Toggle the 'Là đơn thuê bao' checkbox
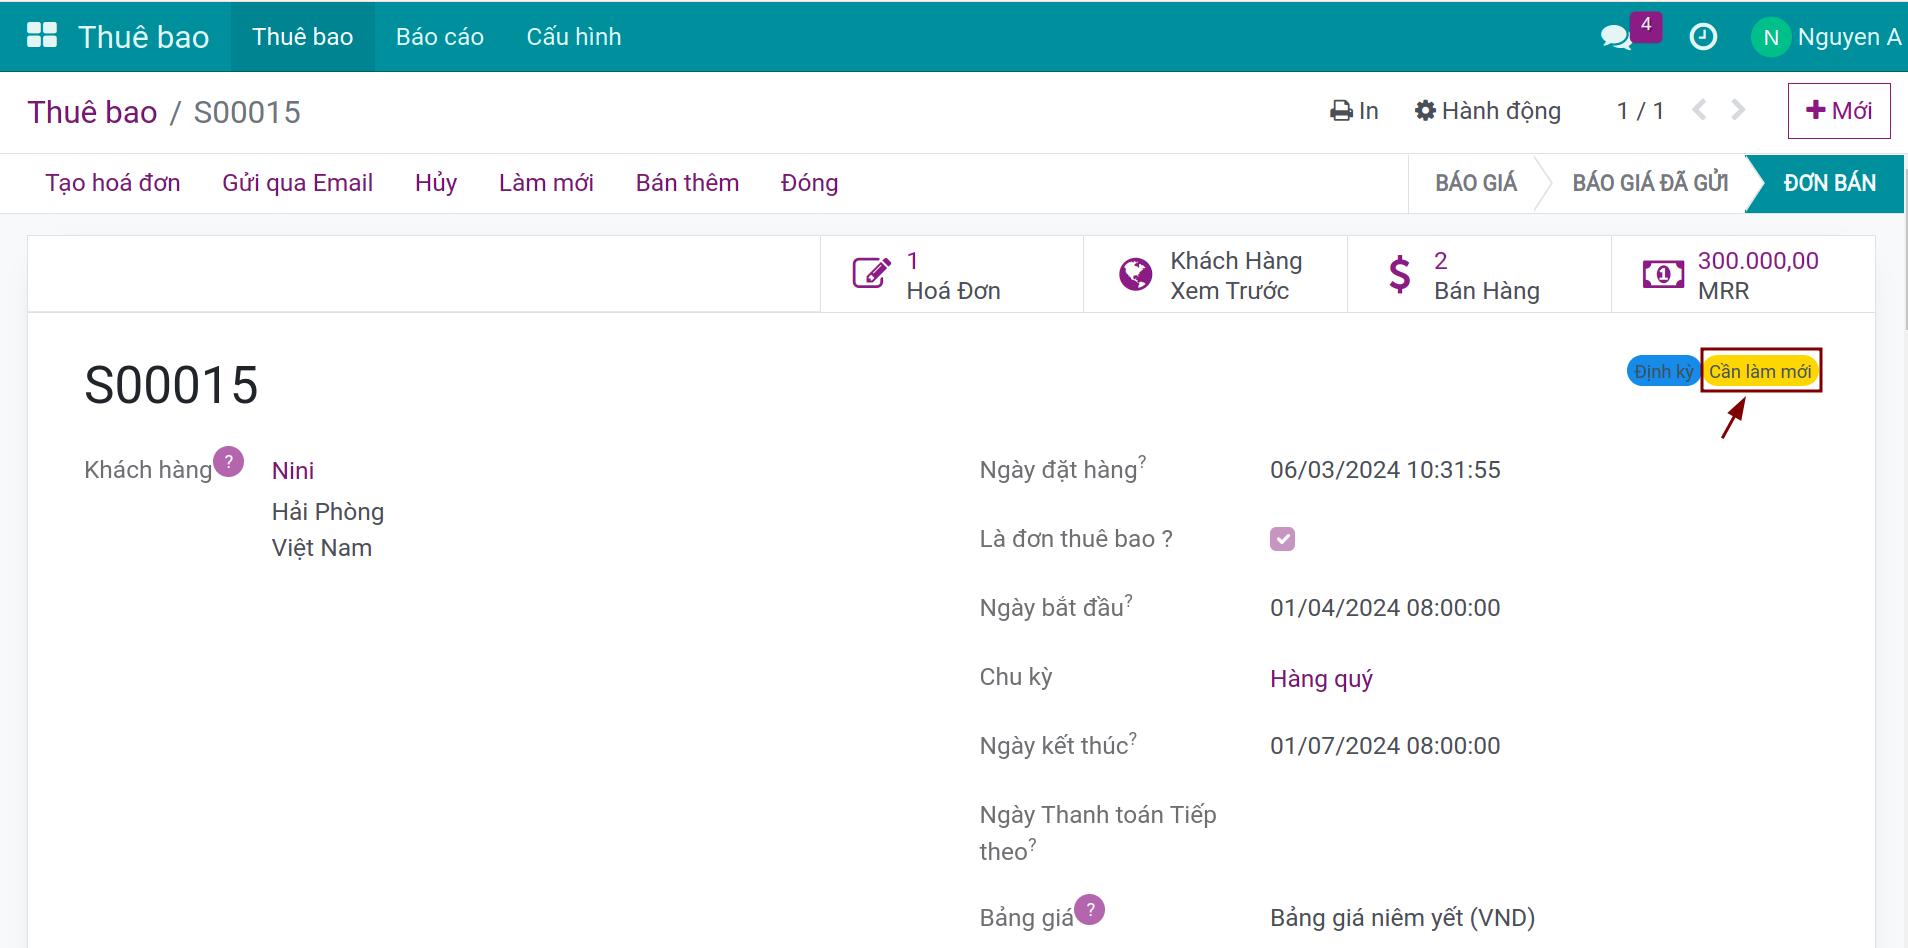This screenshot has width=1908, height=948. pos(1282,539)
